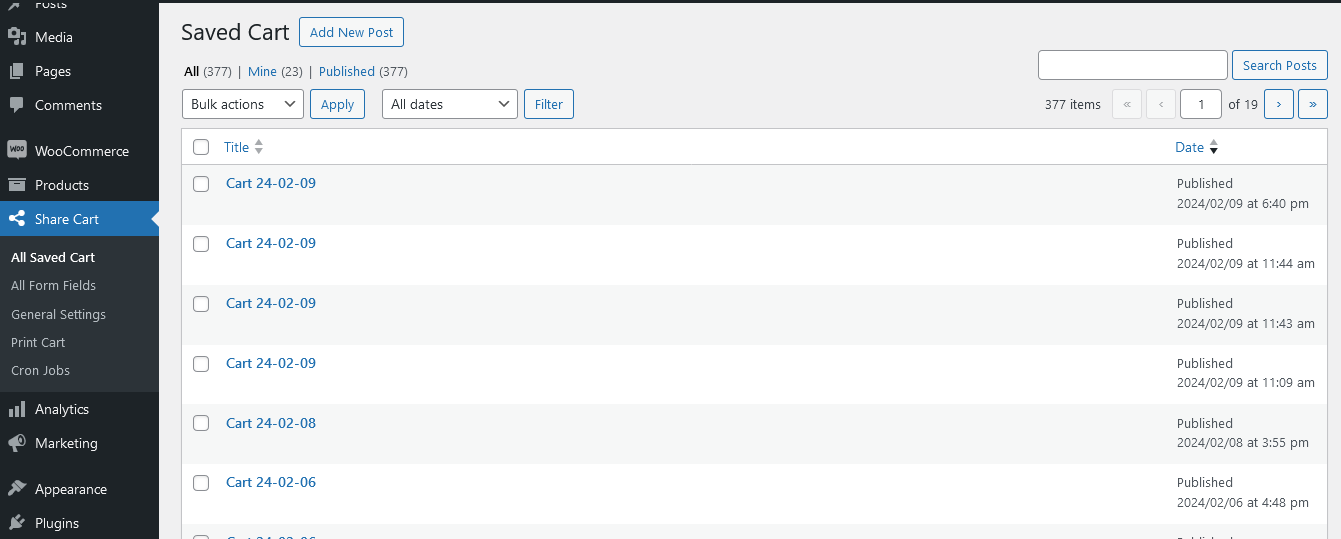
Task: Click the current page number field
Action: (1201, 104)
